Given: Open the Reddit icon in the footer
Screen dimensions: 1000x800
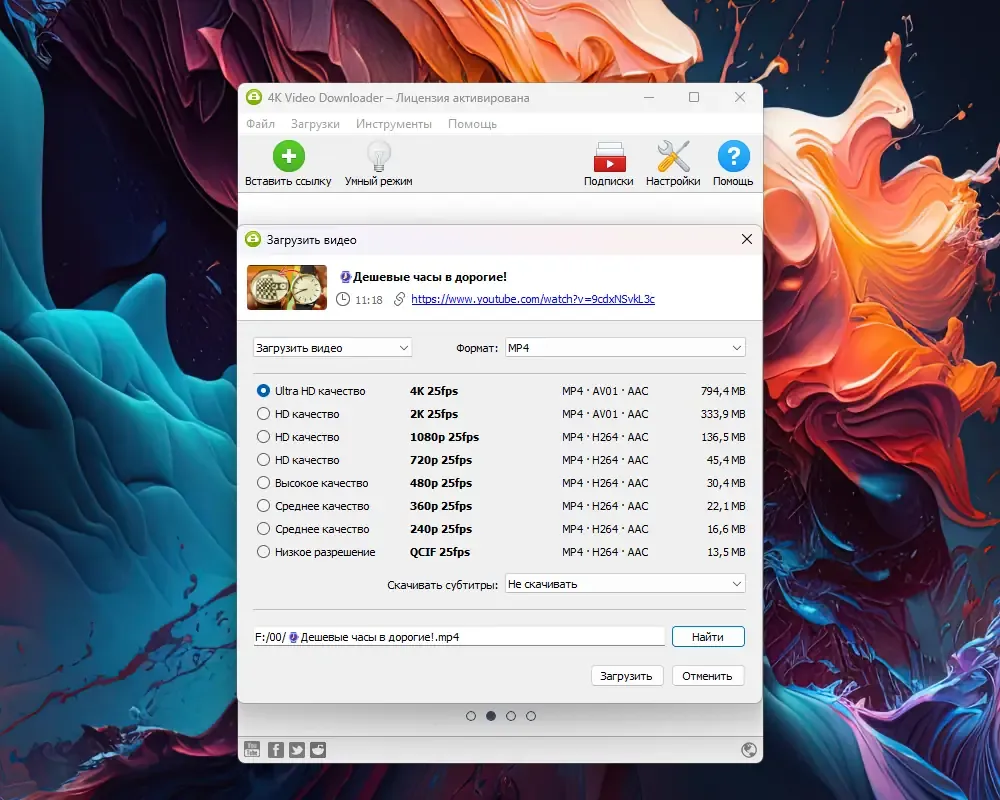Looking at the screenshot, I should coord(318,750).
